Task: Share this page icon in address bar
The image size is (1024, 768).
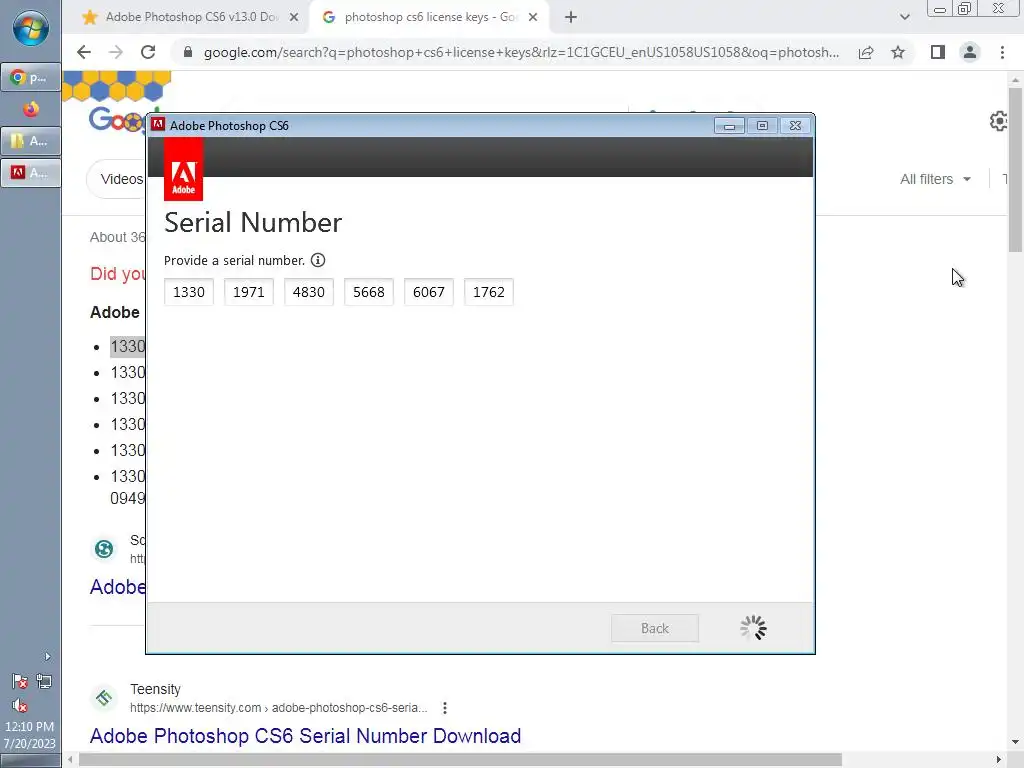Action: pos(866,52)
